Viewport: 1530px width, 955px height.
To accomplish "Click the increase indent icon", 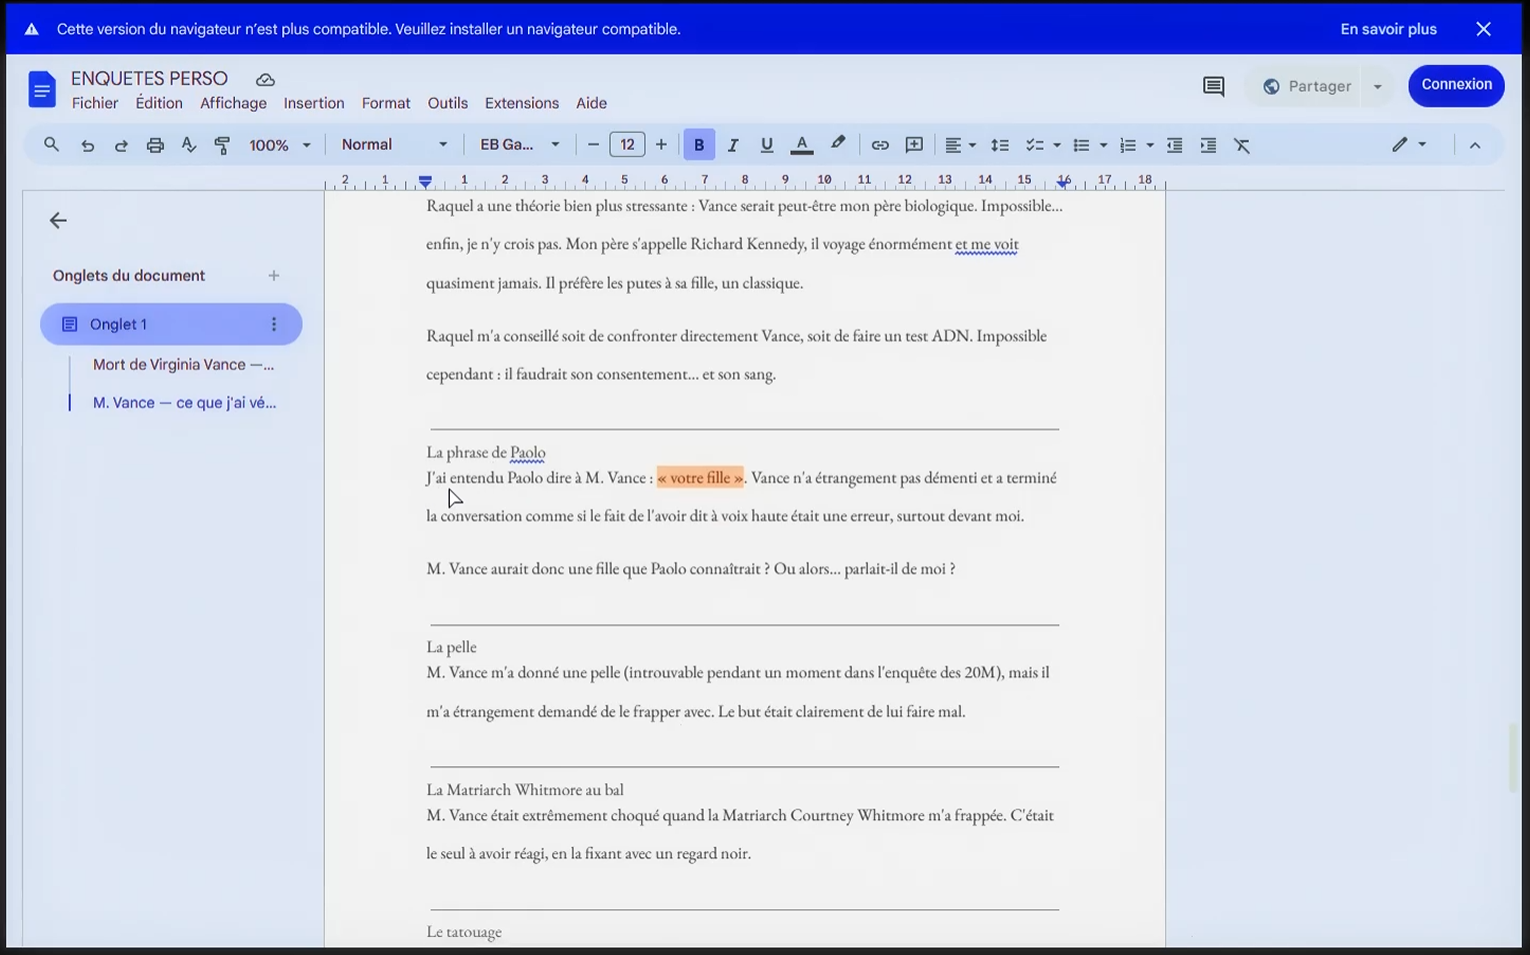I will pos(1208,145).
